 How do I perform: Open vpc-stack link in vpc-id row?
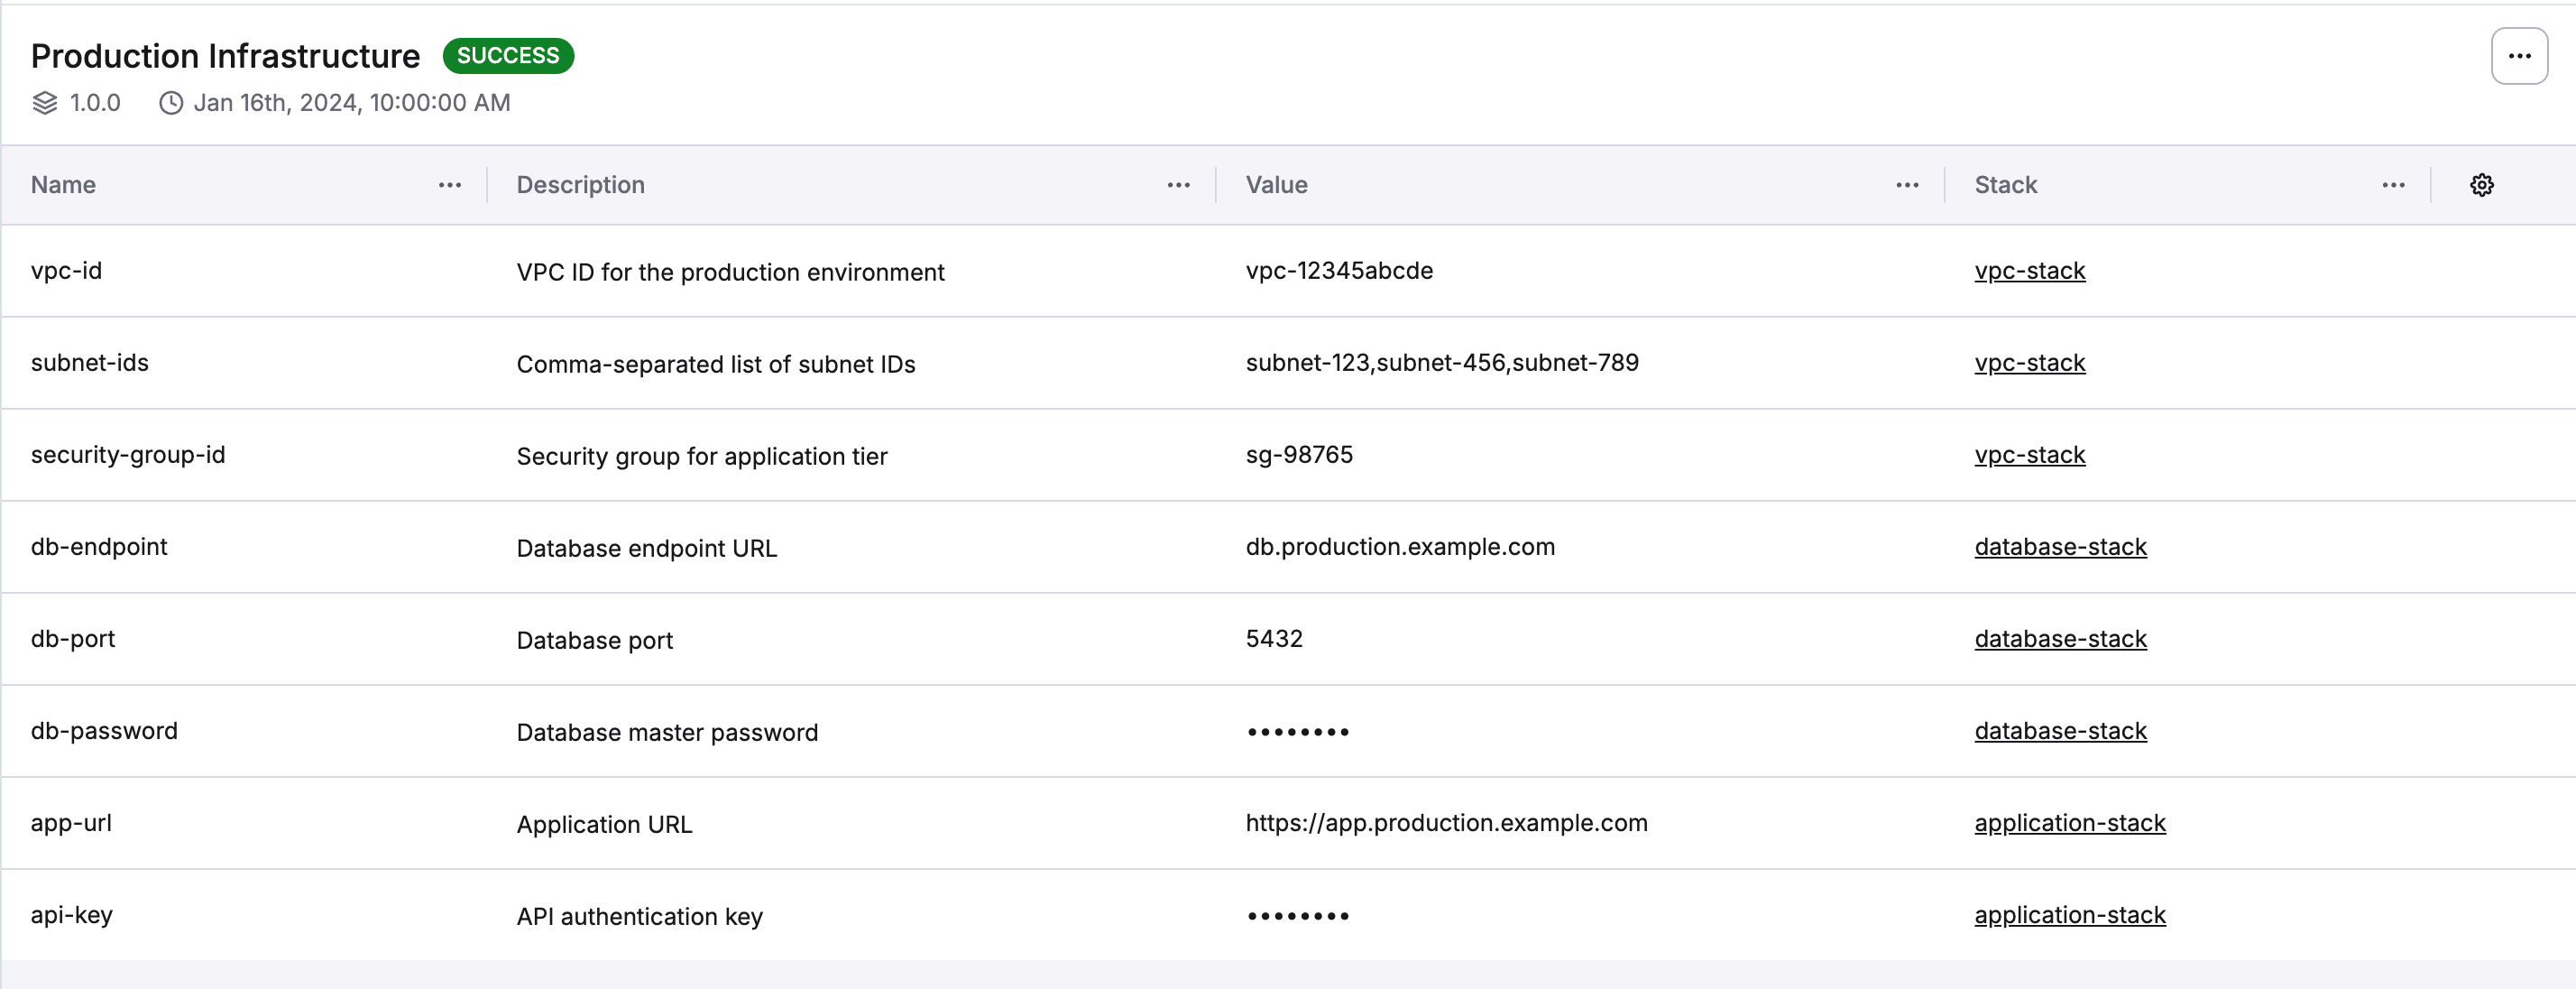(2029, 271)
